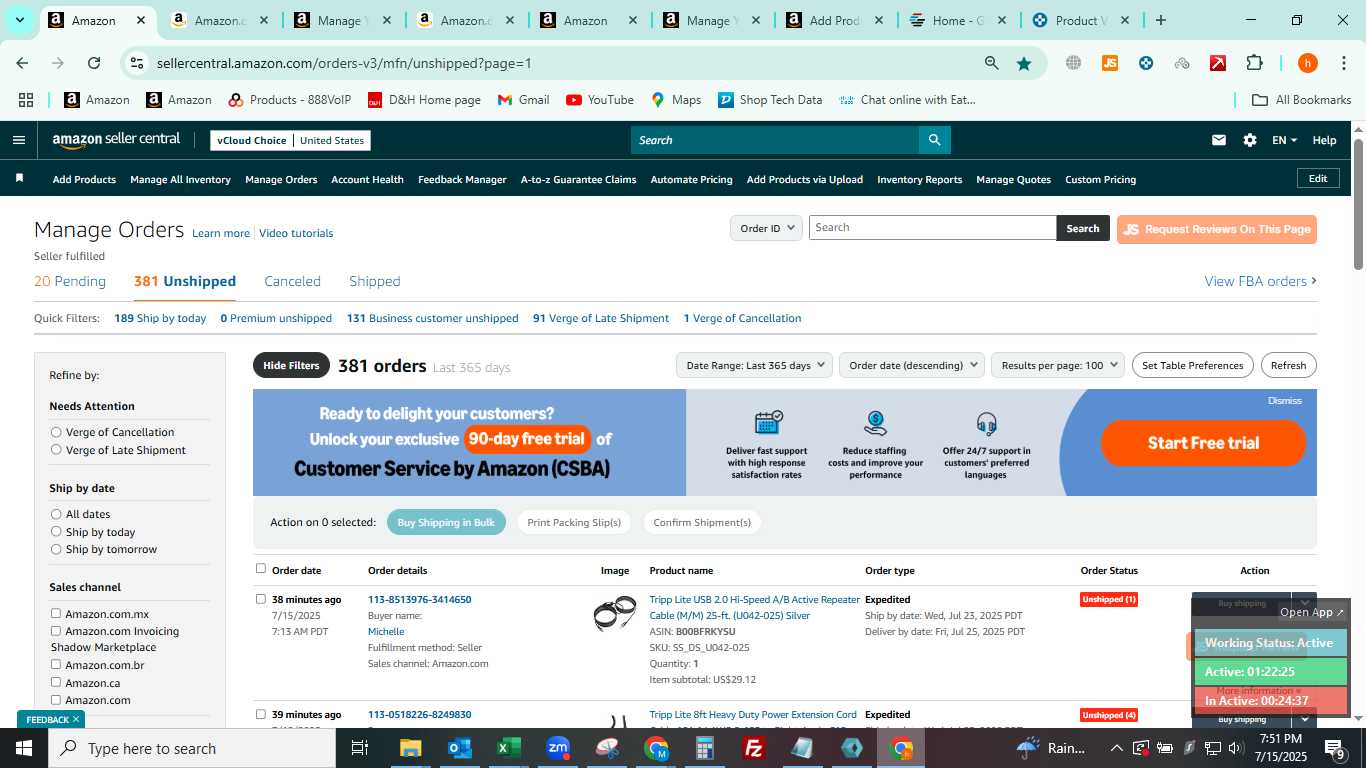Open the browser extensions puzzle icon

(x=1254, y=63)
